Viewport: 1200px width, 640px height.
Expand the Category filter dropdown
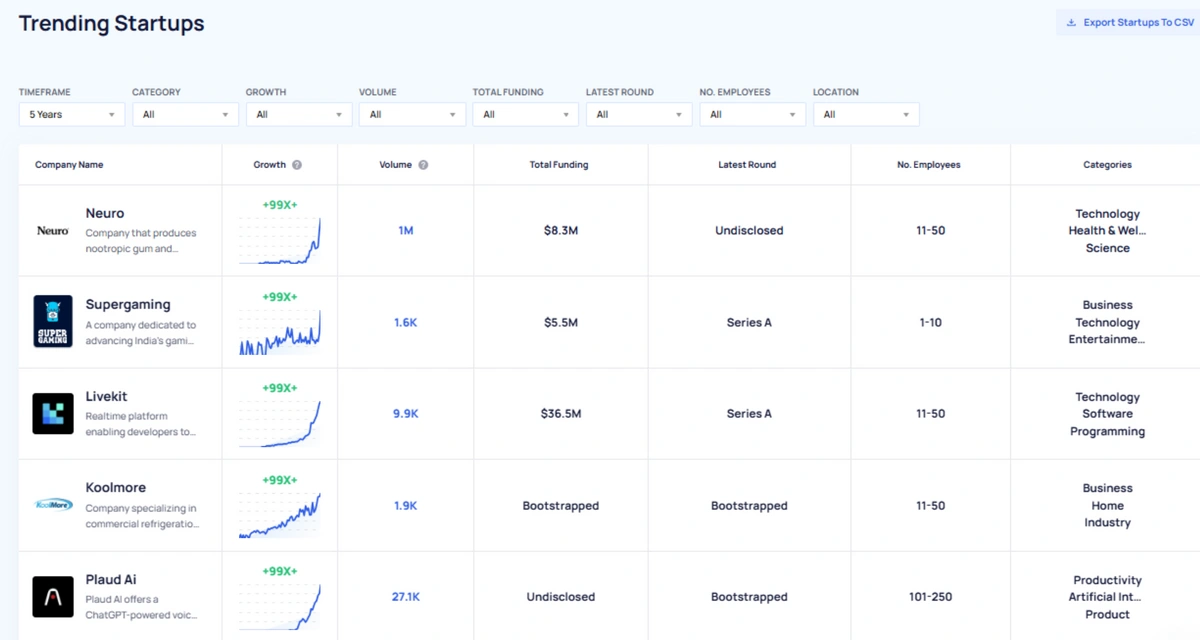click(x=185, y=115)
